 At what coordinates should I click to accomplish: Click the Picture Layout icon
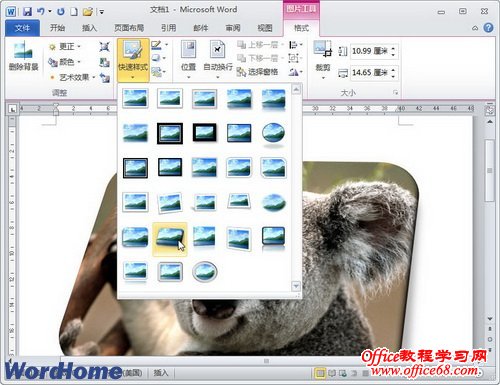[x=156, y=72]
